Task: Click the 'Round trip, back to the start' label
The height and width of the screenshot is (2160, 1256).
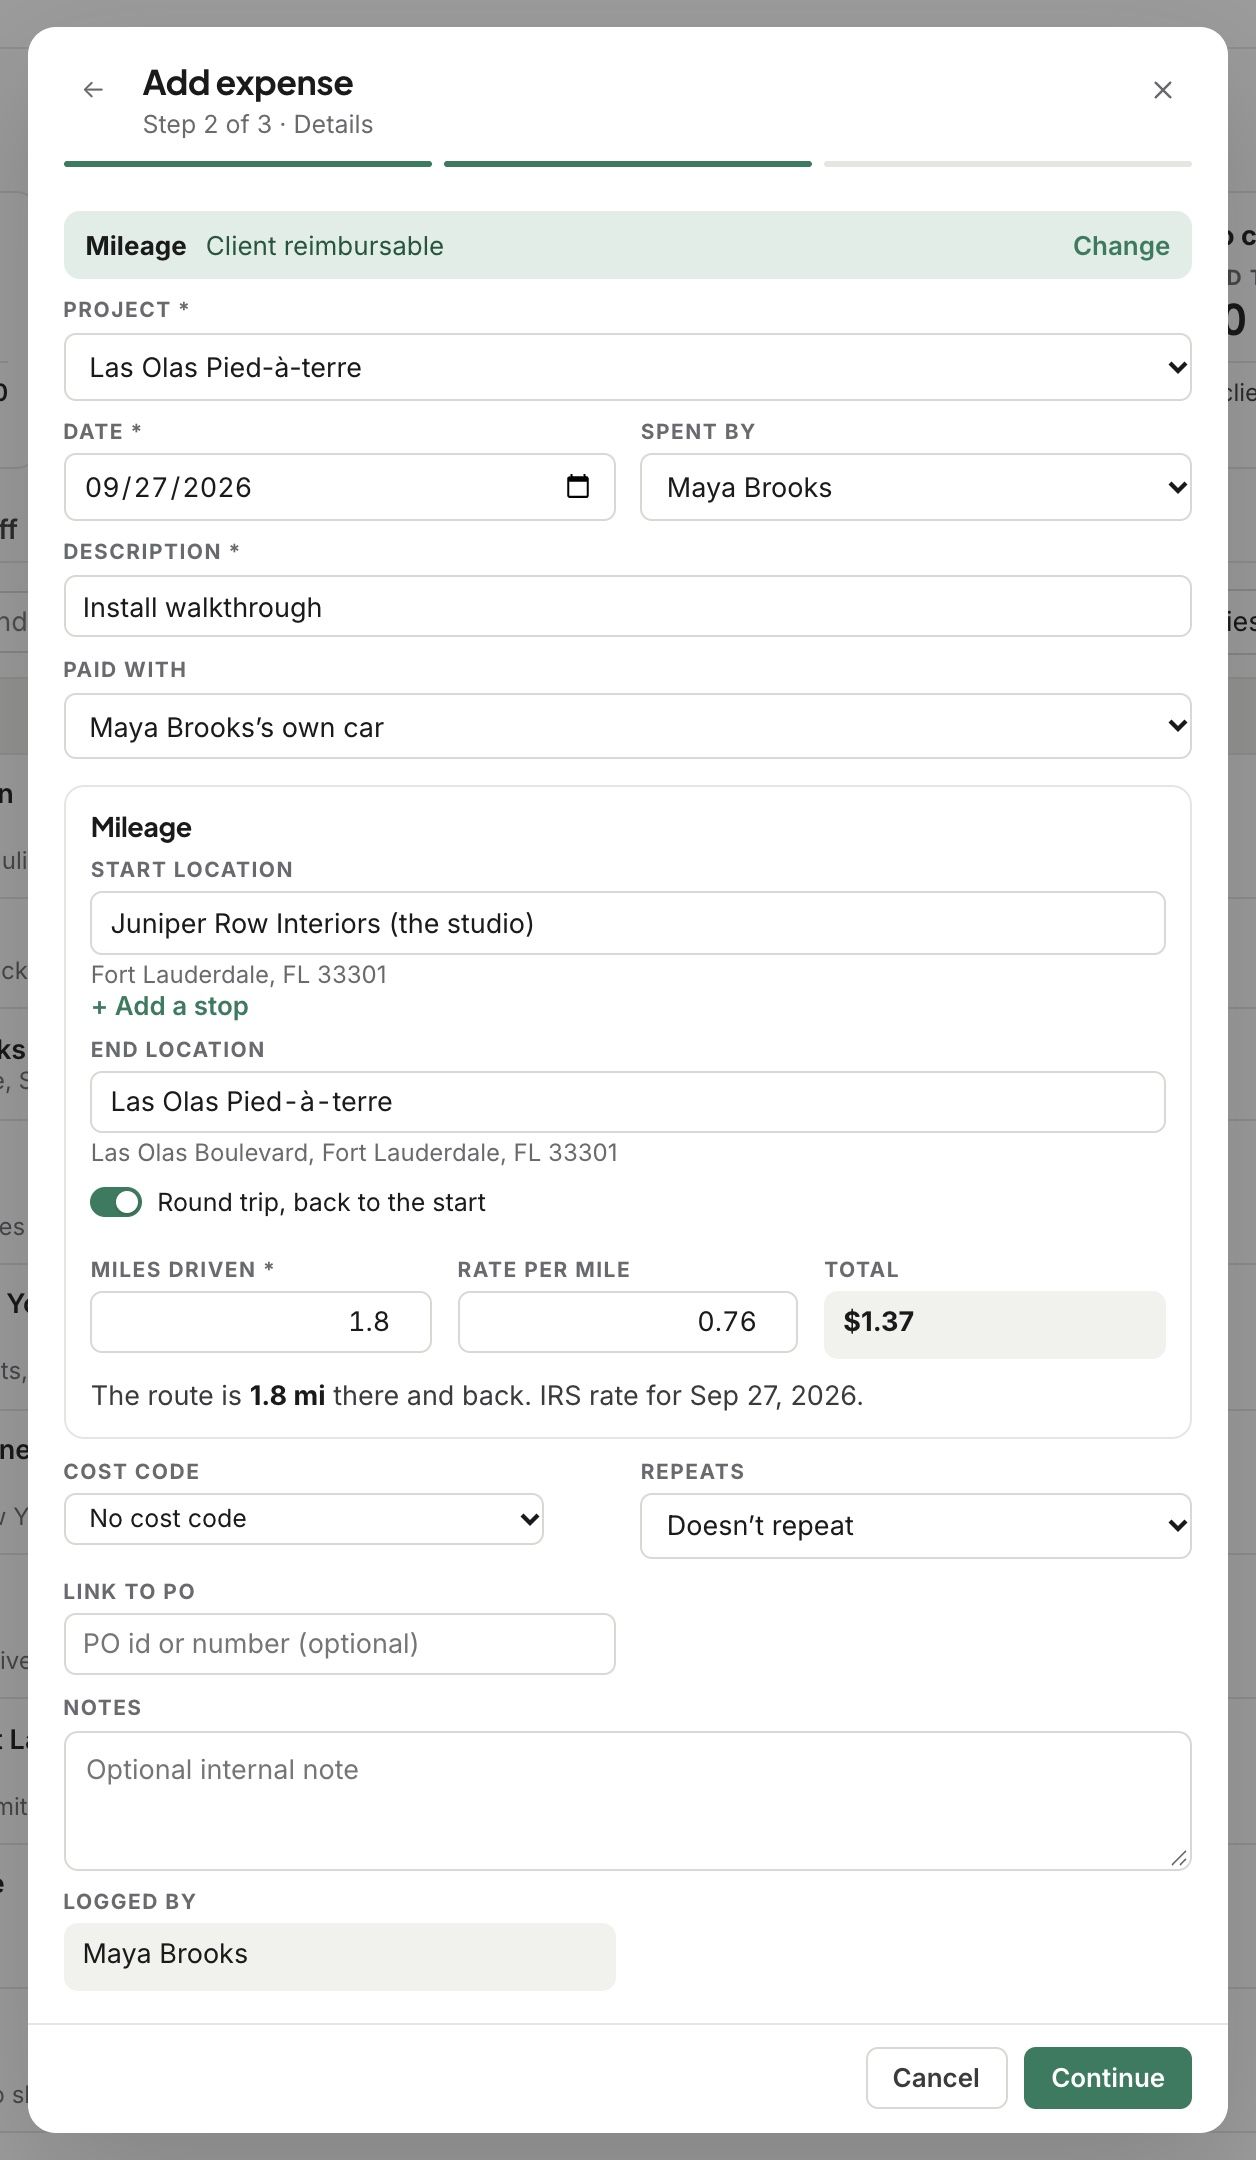Action: 322,1202
